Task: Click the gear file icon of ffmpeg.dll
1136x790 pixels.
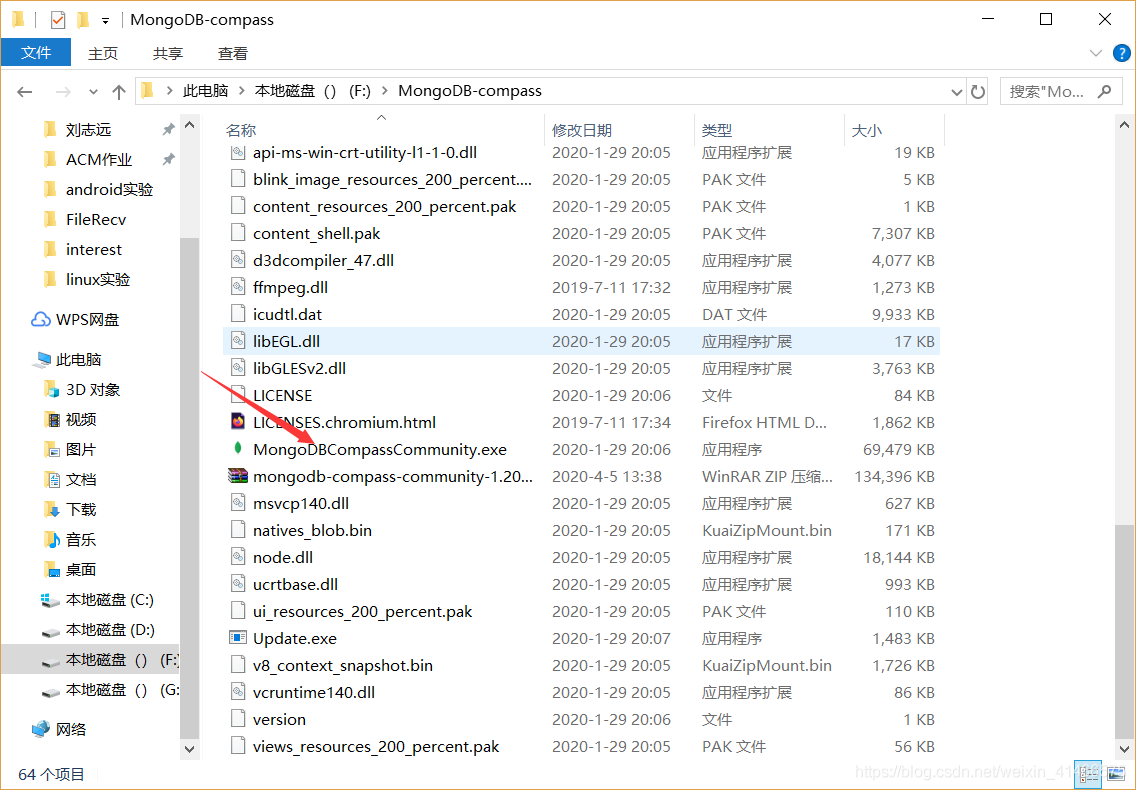Action: pos(238,287)
